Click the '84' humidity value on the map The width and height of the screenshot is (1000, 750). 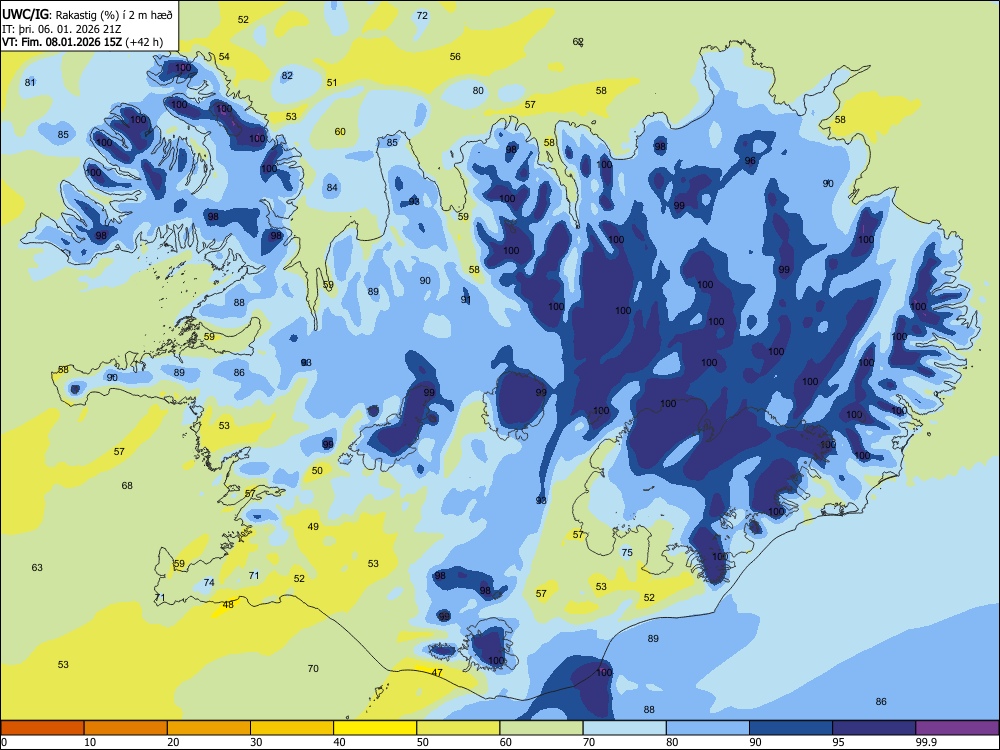pyautogui.click(x=332, y=187)
